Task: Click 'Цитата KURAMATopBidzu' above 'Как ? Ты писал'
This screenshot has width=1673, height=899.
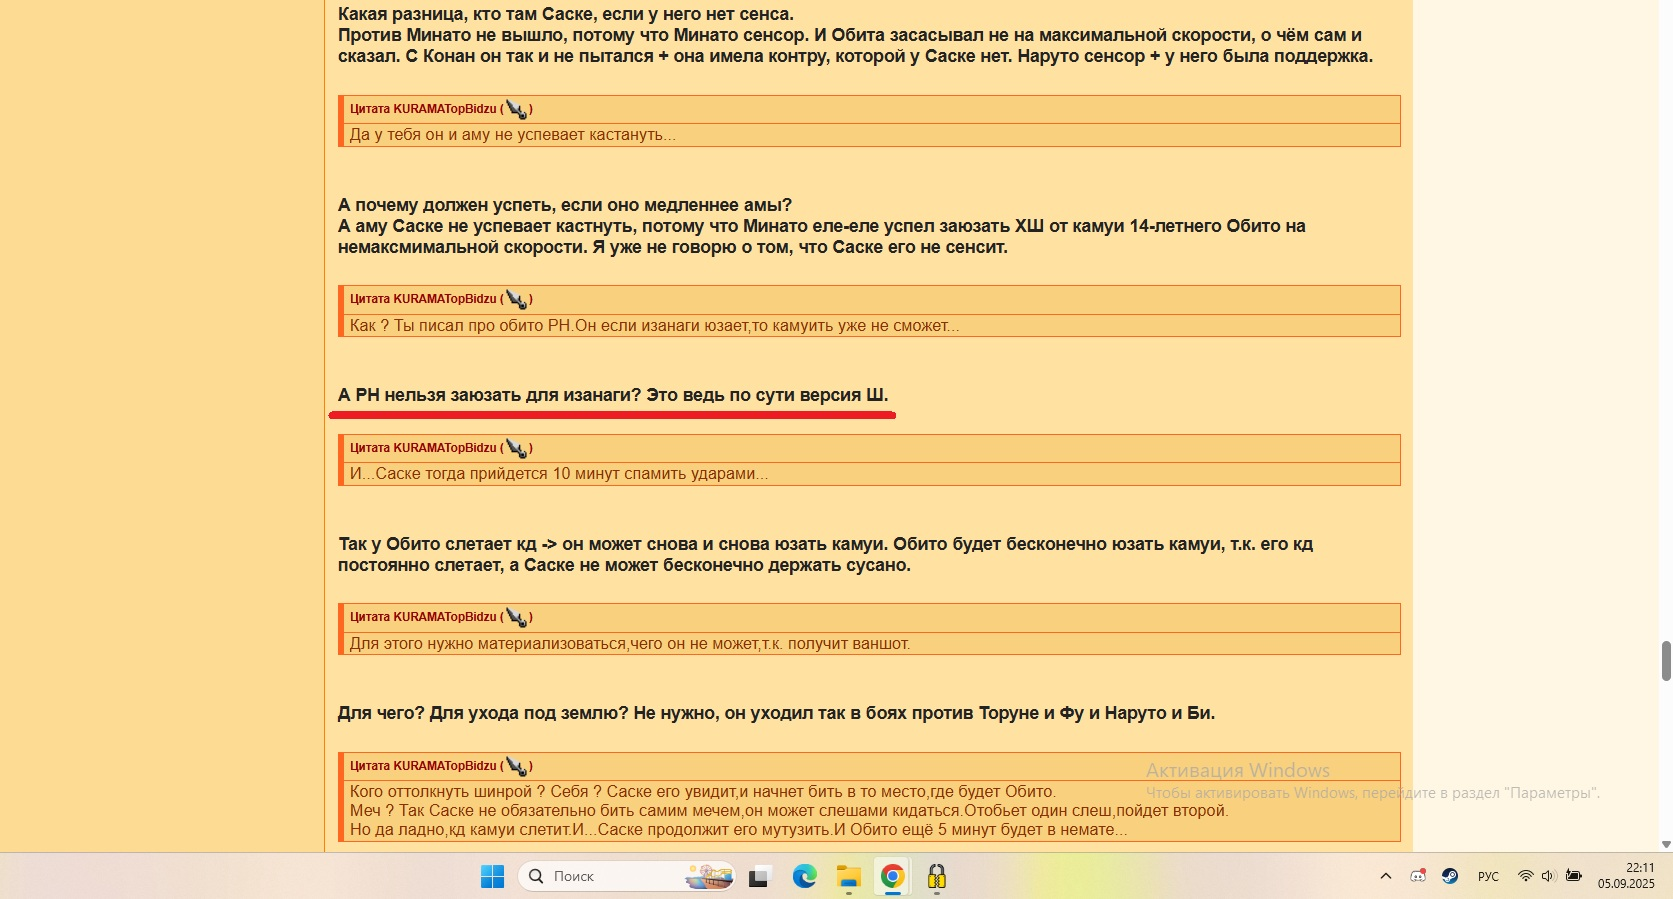Action: tap(423, 299)
